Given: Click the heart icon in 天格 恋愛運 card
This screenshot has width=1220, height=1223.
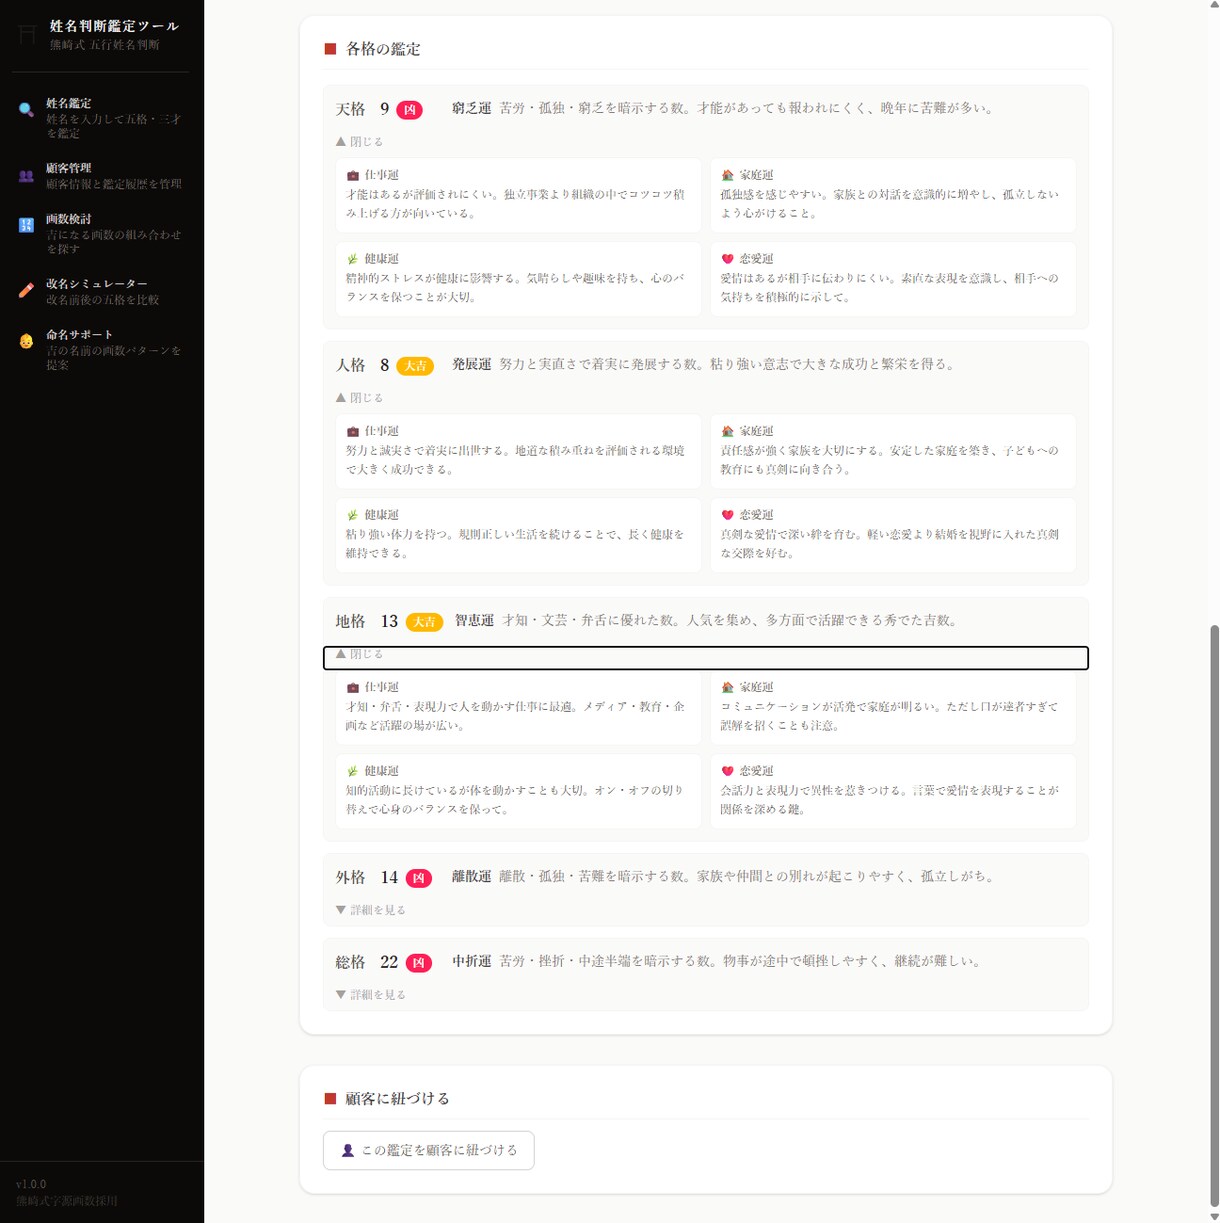Looking at the screenshot, I should pyautogui.click(x=727, y=259).
